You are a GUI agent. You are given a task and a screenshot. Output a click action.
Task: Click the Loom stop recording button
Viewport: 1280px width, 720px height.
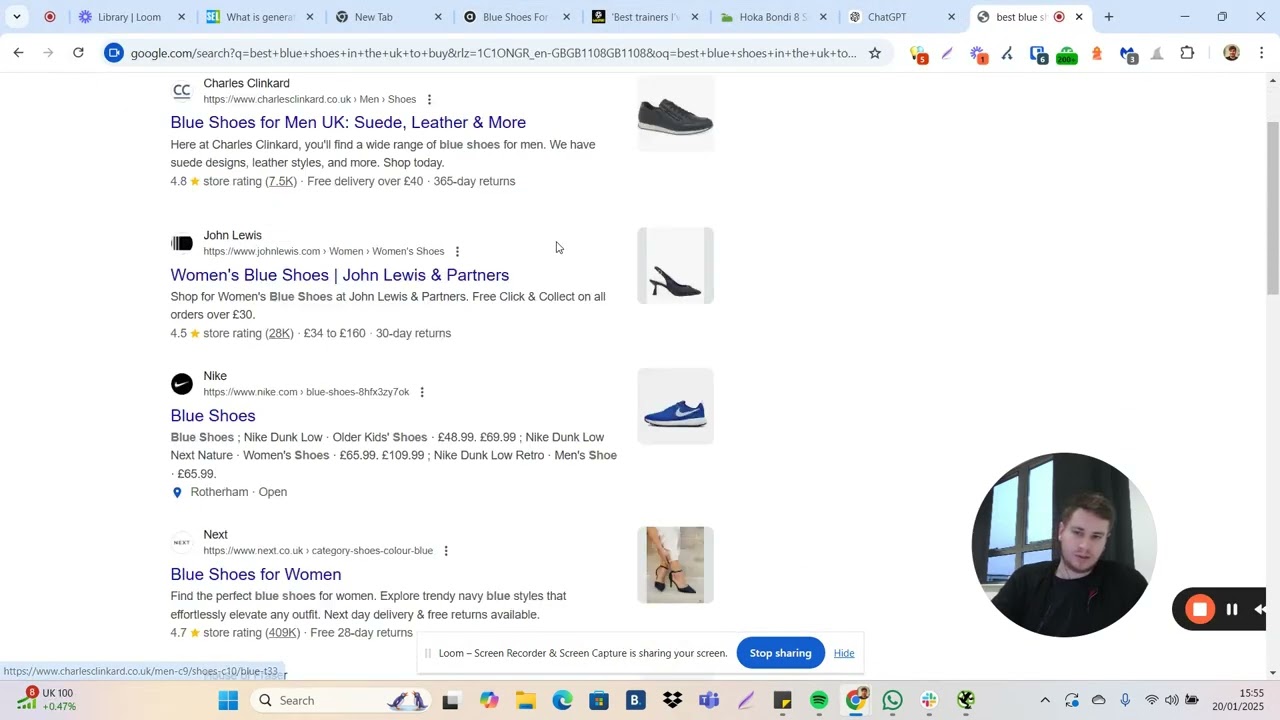tap(1200, 610)
